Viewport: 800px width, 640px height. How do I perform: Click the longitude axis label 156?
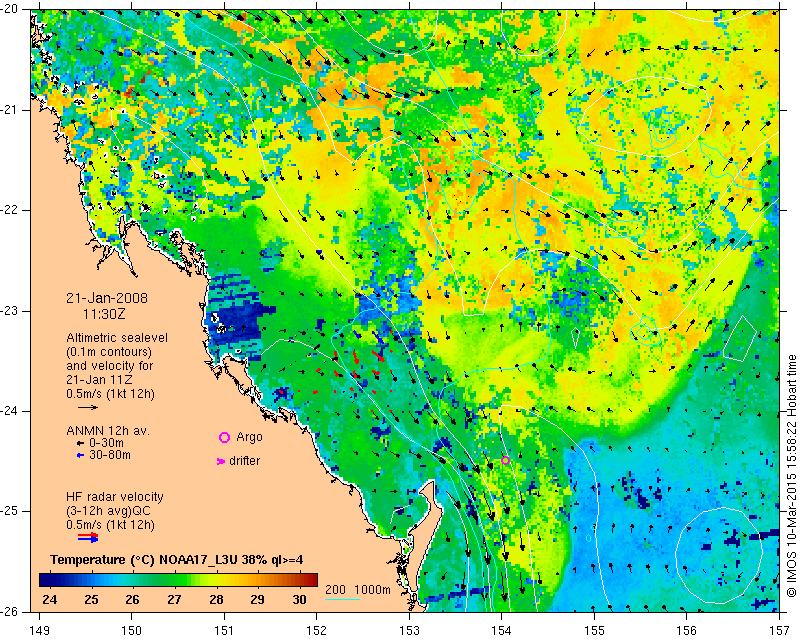click(687, 630)
